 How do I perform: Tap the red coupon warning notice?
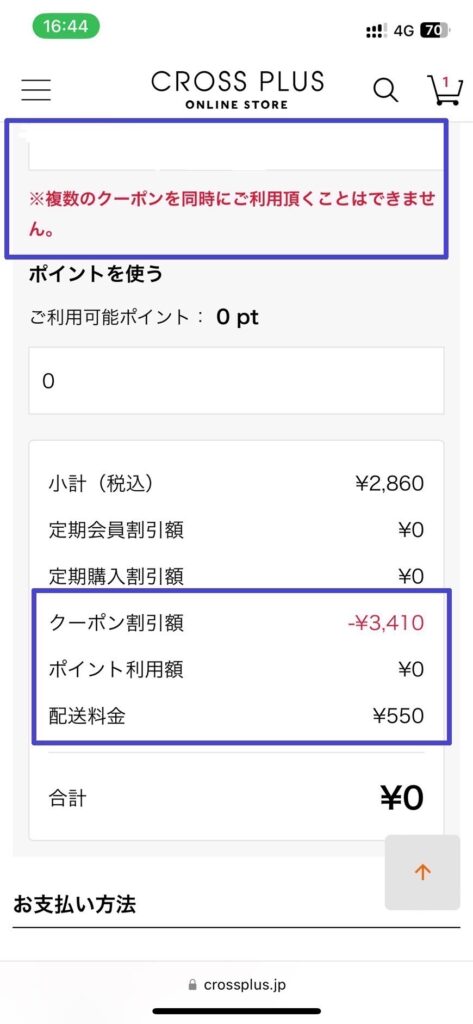(x=232, y=214)
